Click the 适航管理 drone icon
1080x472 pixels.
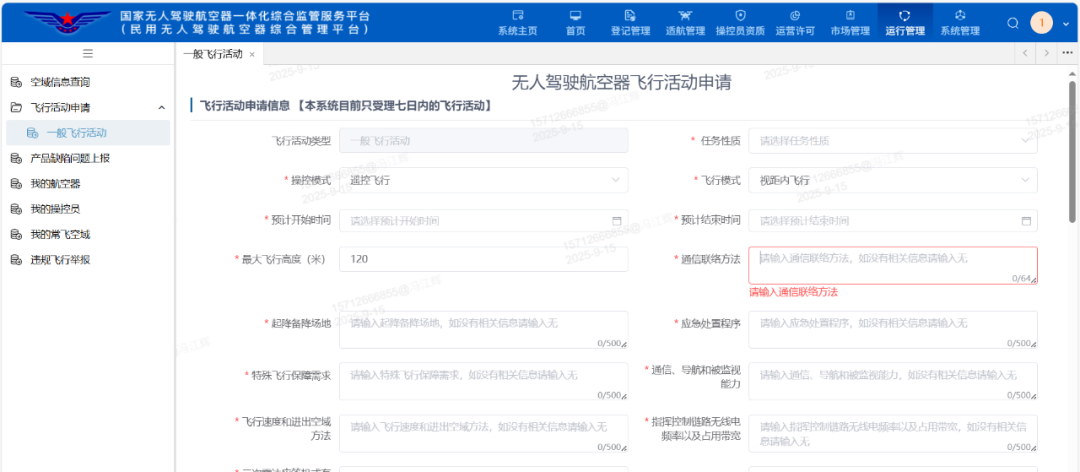tap(685, 15)
